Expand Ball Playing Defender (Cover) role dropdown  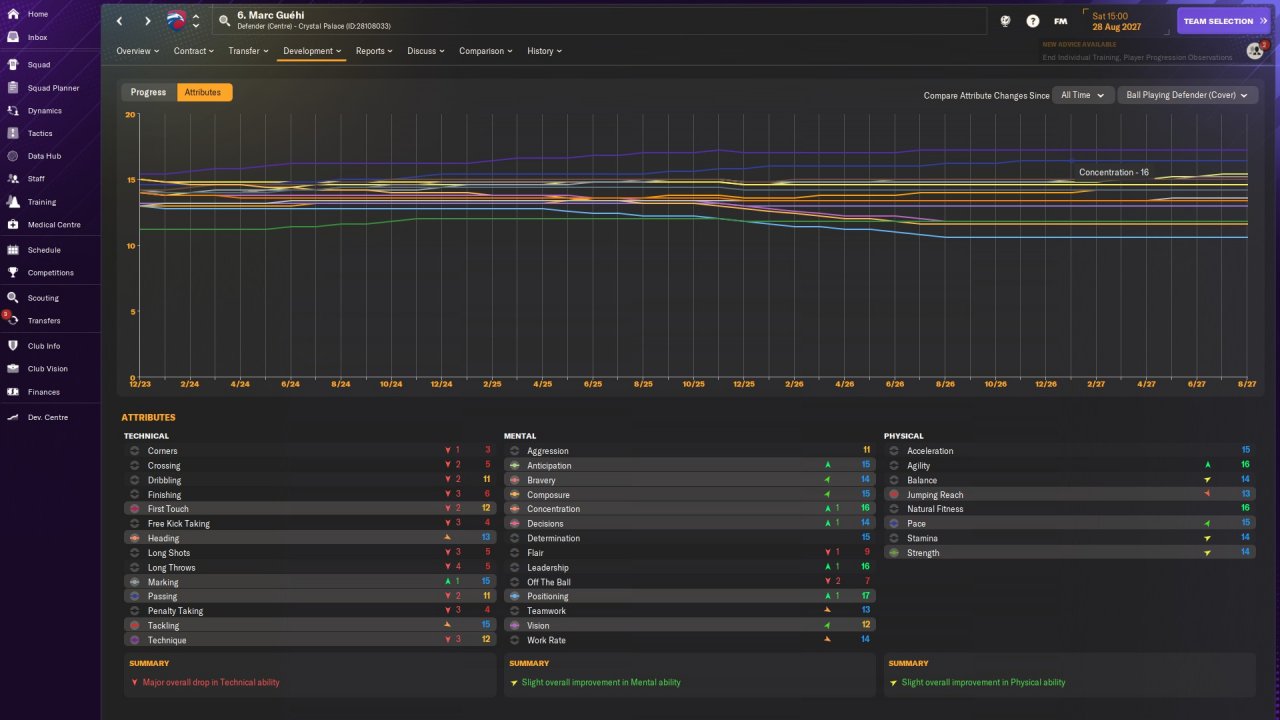click(x=1187, y=95)
